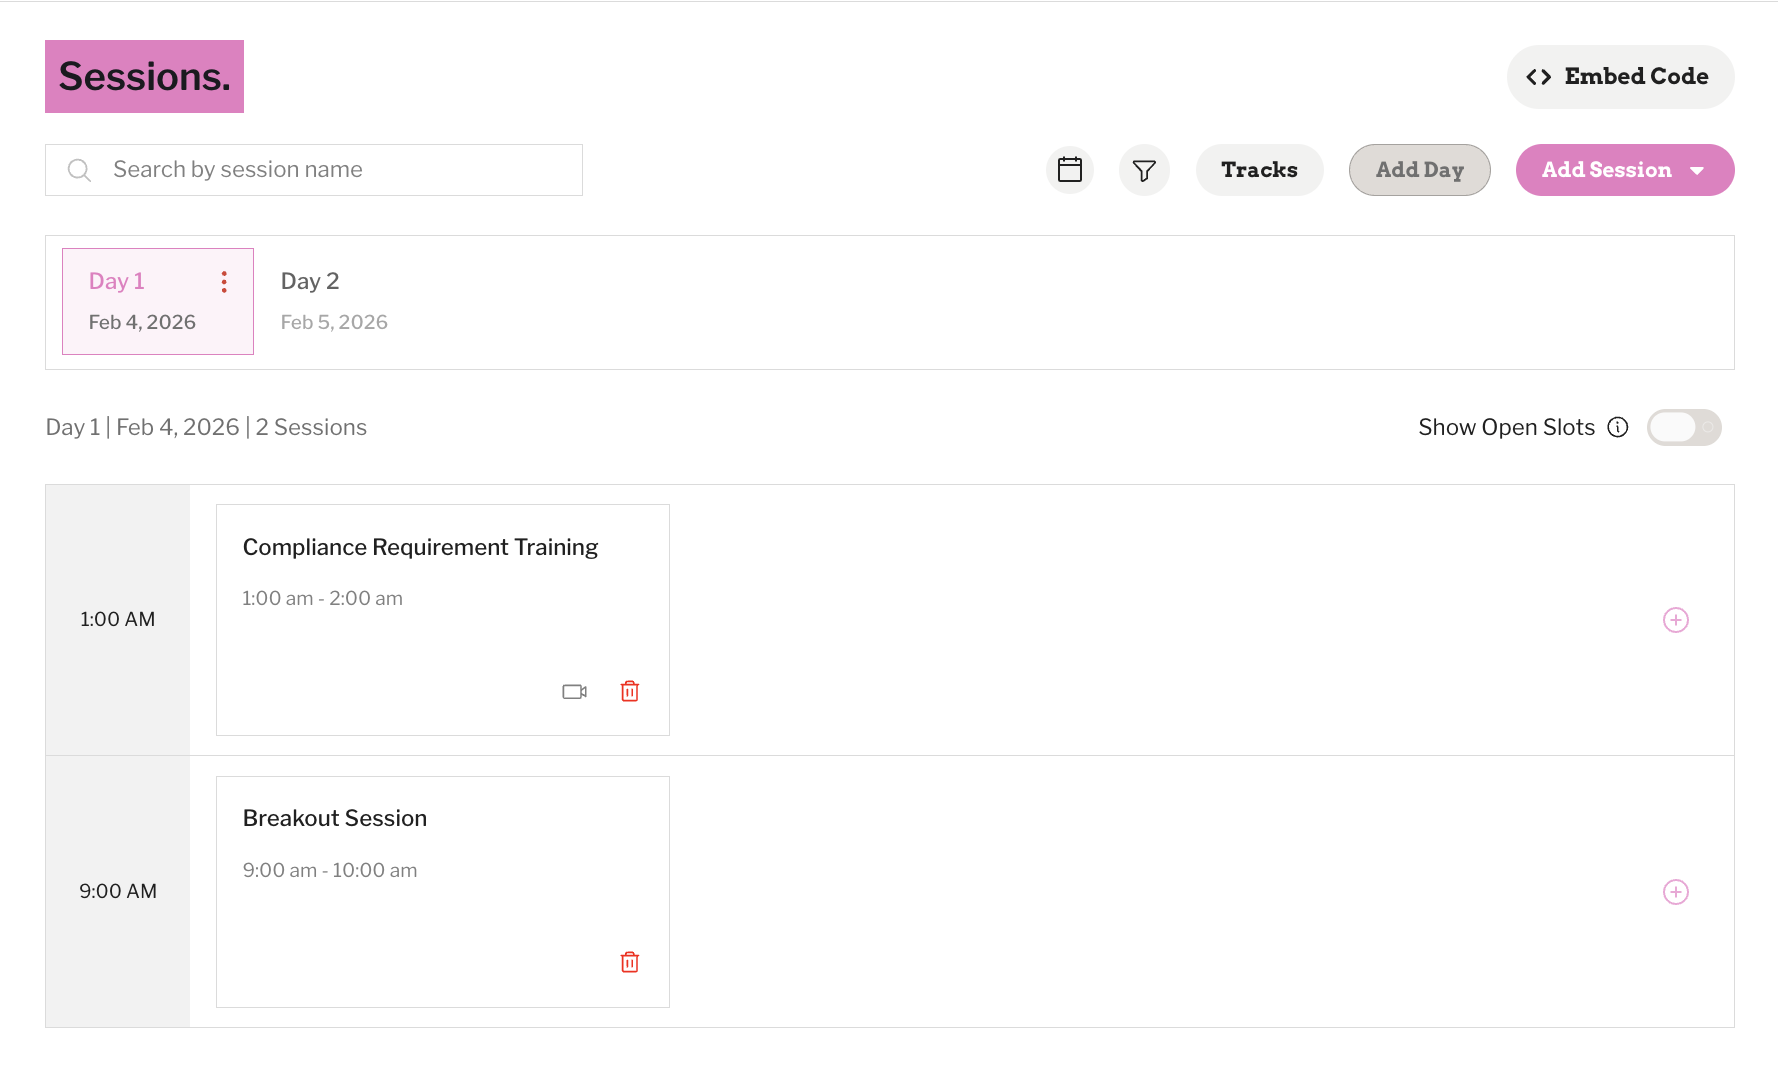Click the 'Feb 5, 2026' date text
Screen dimensions: 1778x1070
pyautogui.click(x=334, y=322)
